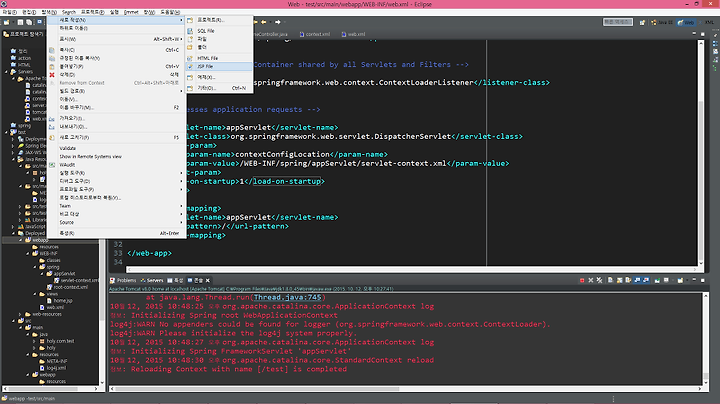
Task: Click the back navigation arrow in toolbar
Action: (264, 22)
